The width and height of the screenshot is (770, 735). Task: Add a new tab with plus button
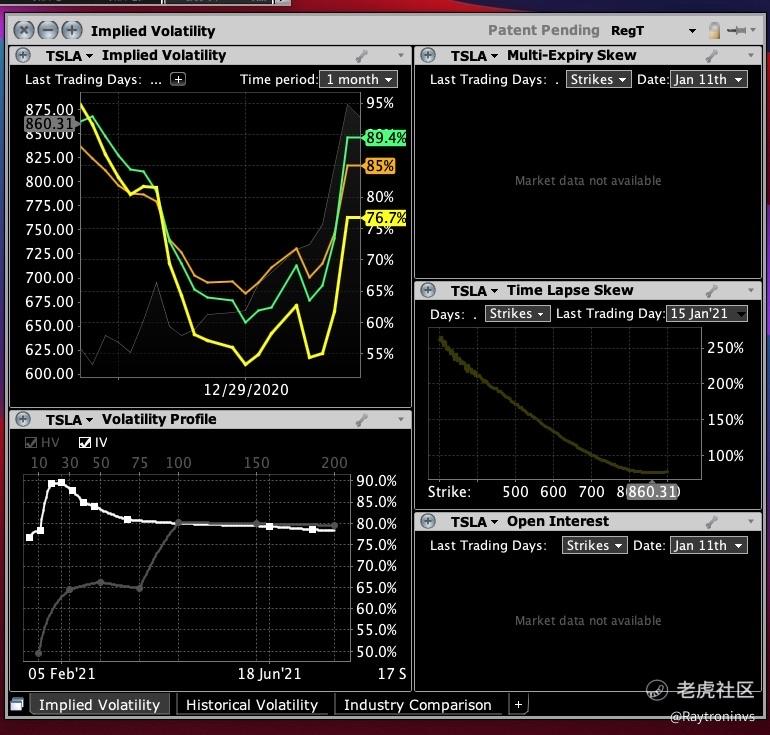518,705
